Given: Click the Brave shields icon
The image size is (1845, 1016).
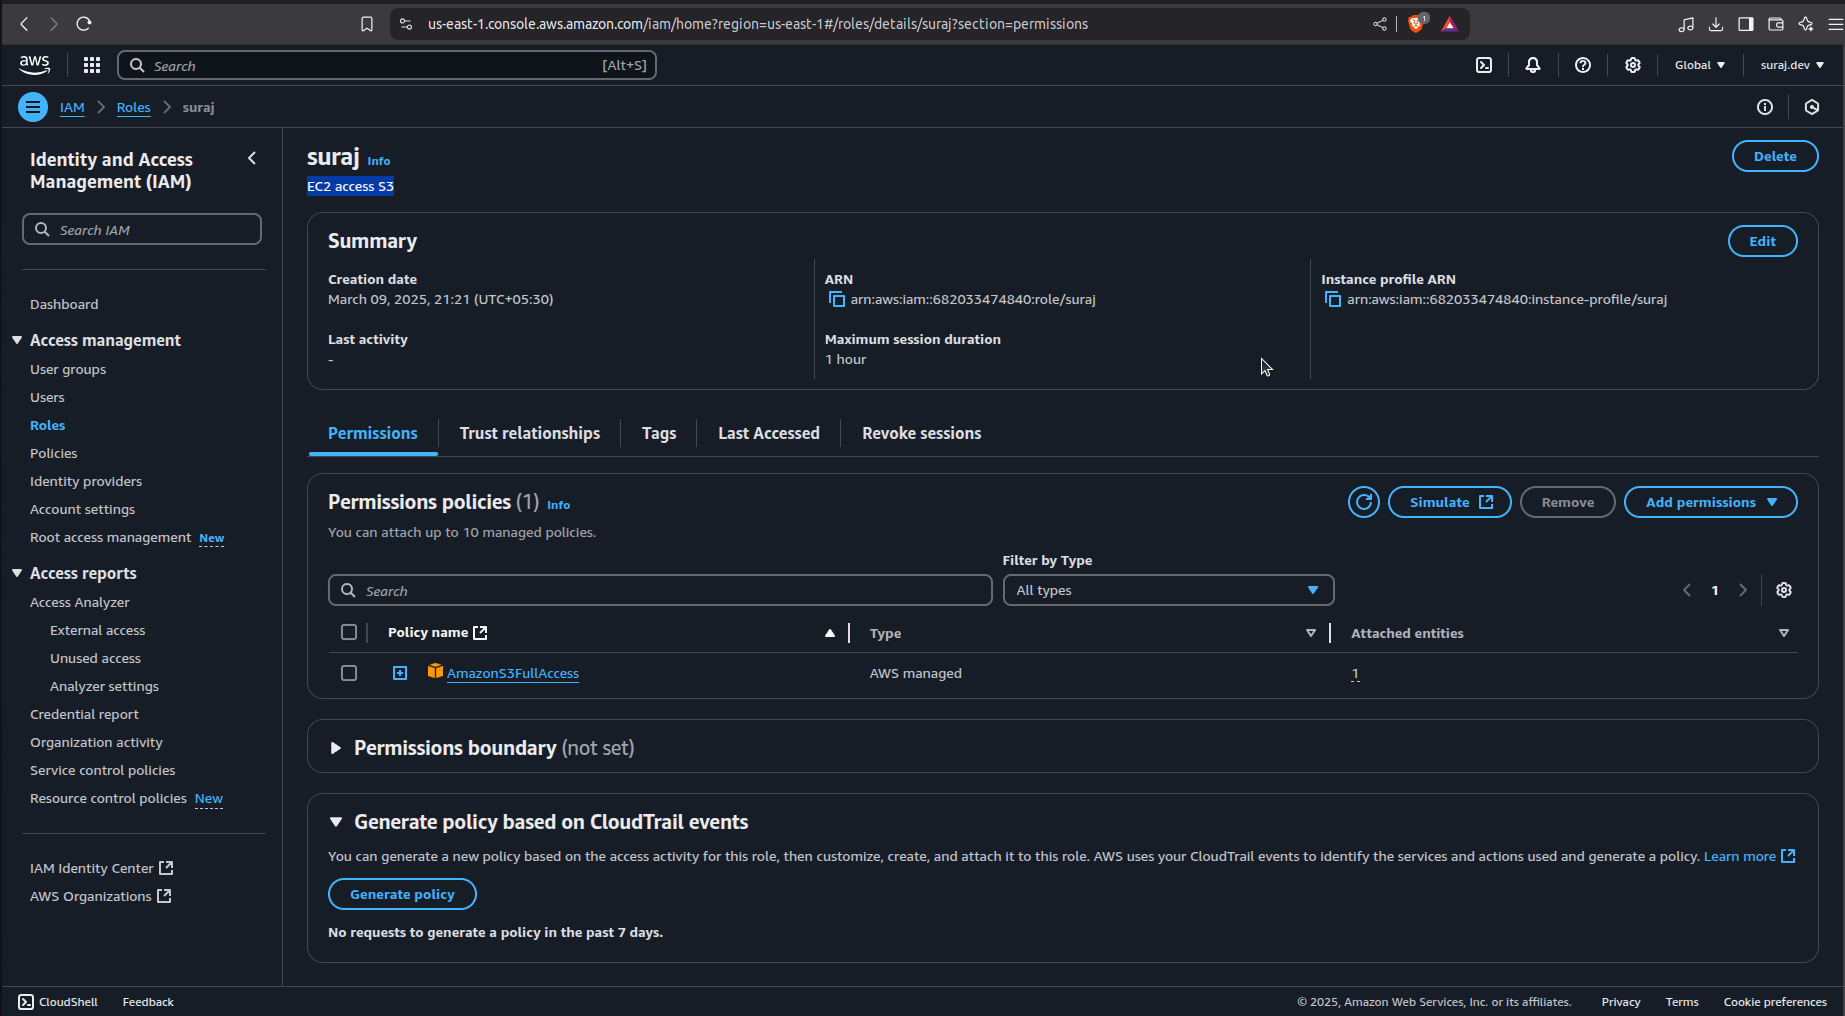Looking at the screenshot, I should point(1416,24).
